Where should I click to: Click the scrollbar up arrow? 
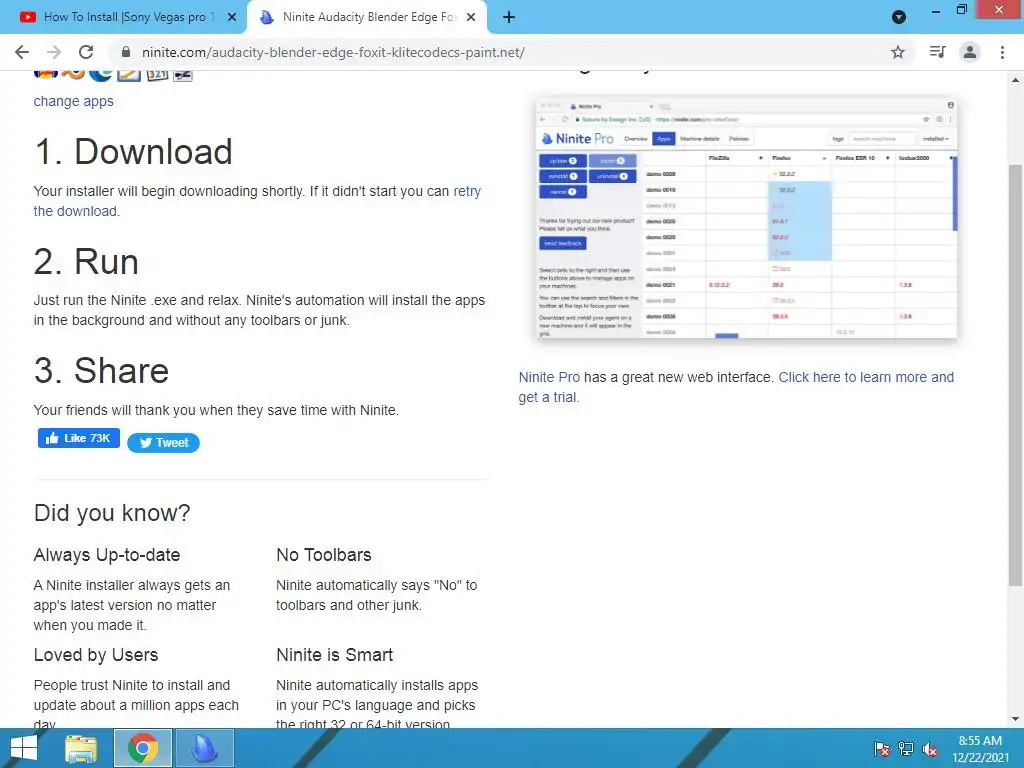coord(1015,80)
